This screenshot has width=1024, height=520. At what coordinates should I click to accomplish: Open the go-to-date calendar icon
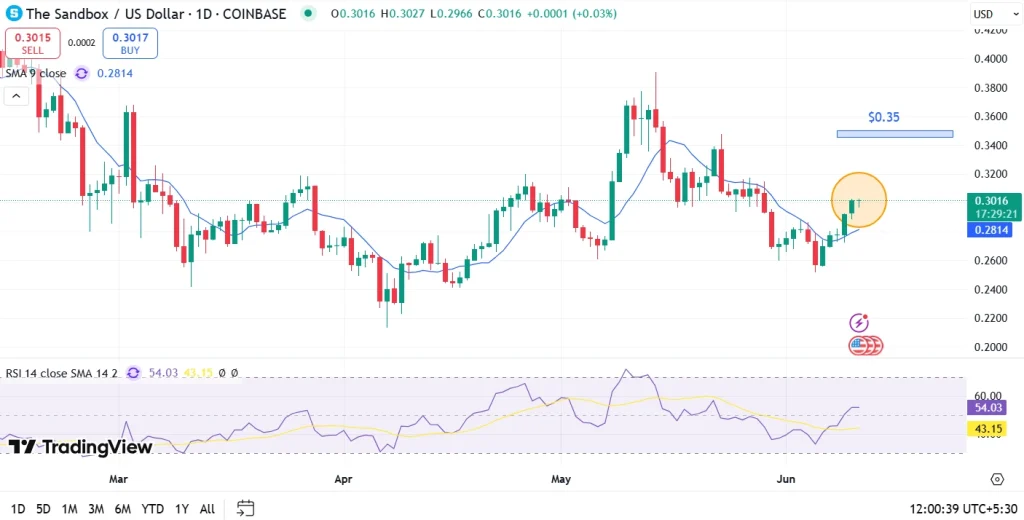tap(246, 508)
